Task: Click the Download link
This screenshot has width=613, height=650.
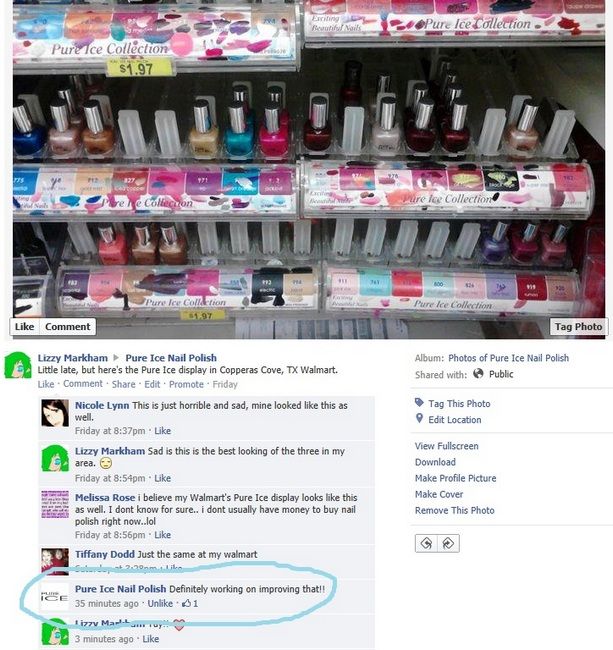Action: coord(435,462)
